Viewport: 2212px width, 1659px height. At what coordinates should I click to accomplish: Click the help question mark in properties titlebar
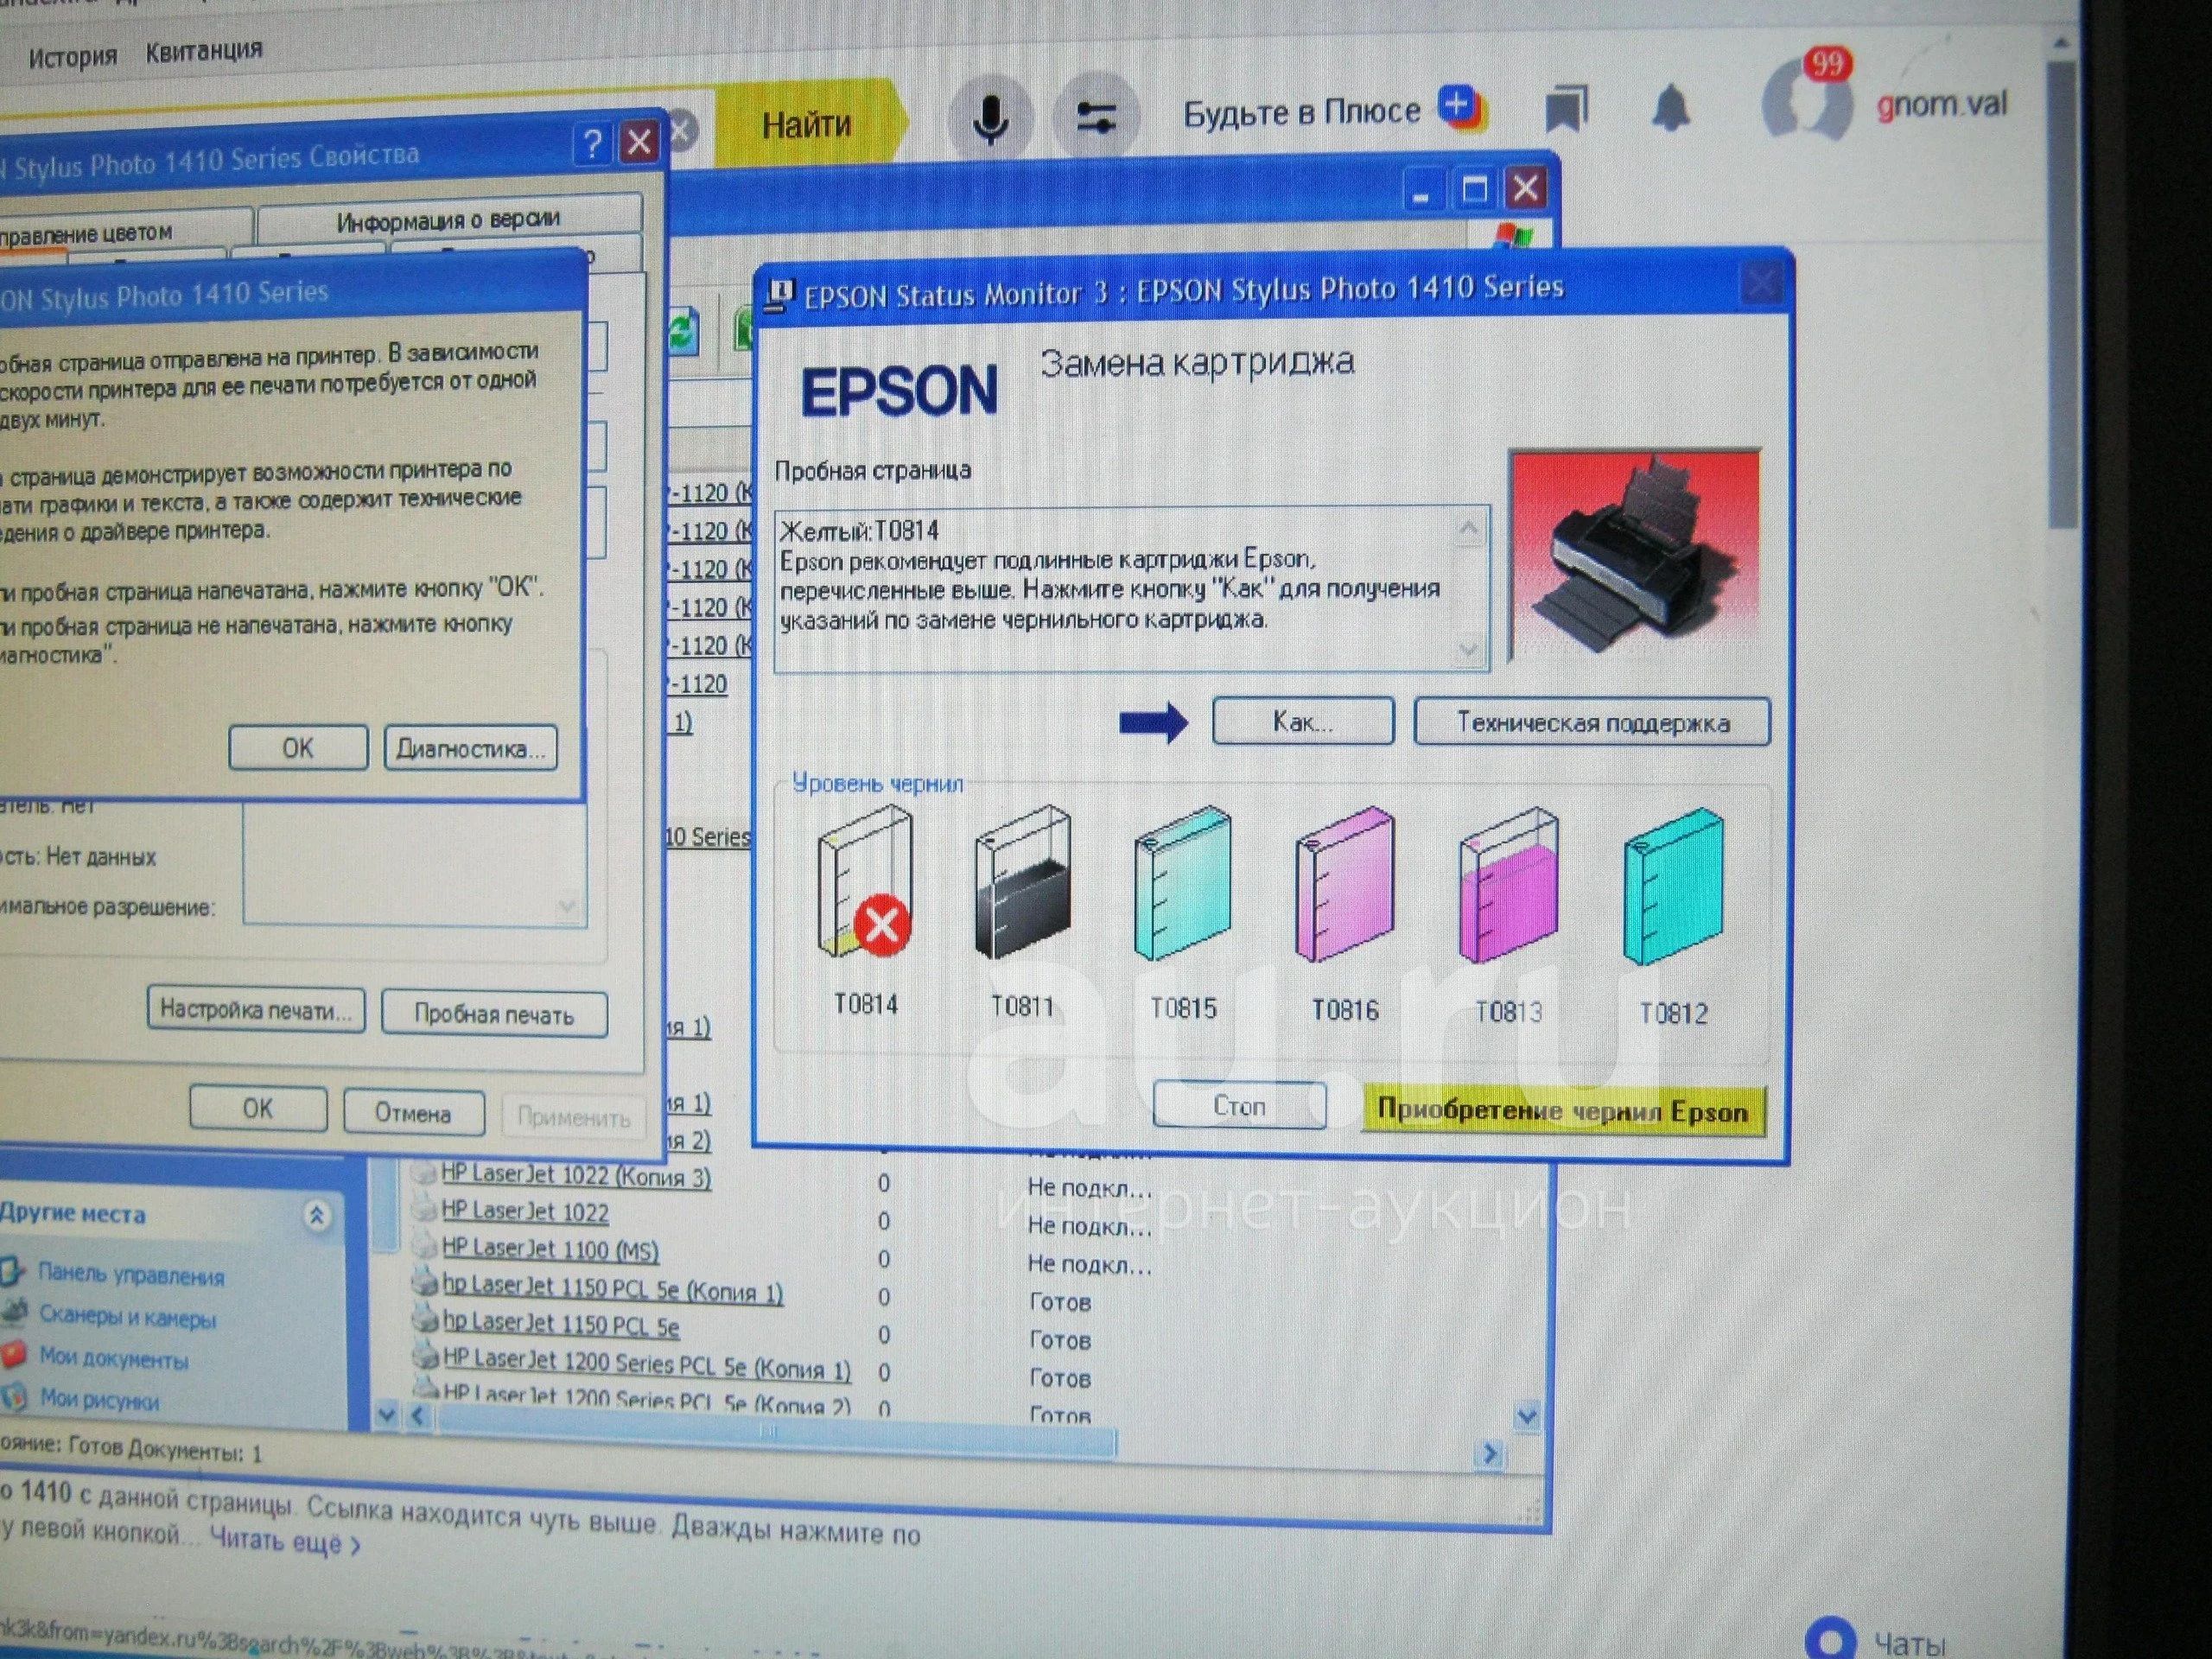592,145
